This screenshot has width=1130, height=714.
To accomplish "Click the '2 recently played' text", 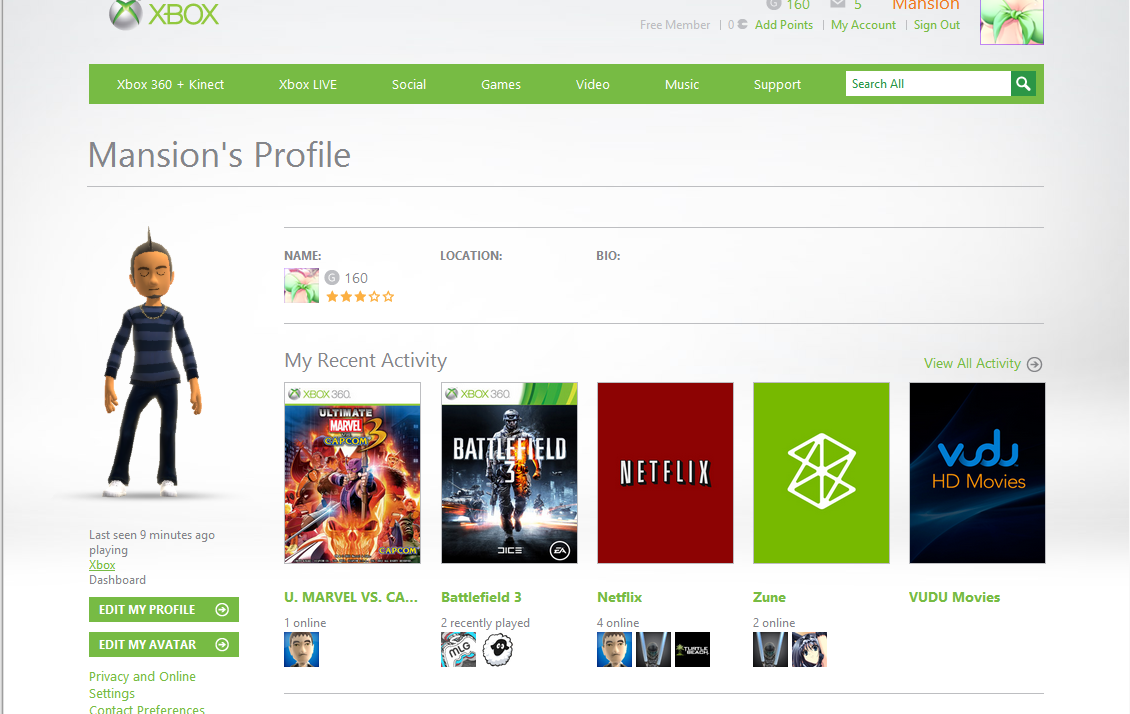I will coord(485,622).
